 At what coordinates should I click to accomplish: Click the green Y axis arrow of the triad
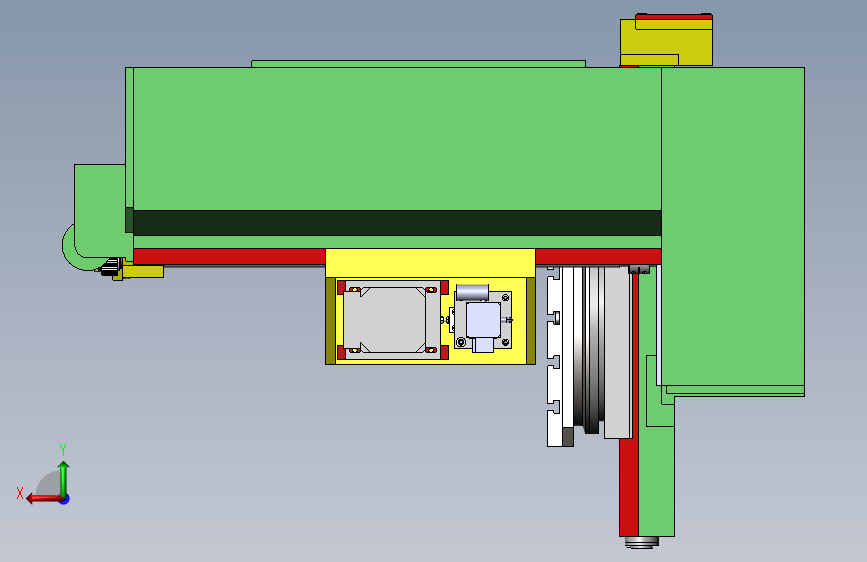pos(64,478)
